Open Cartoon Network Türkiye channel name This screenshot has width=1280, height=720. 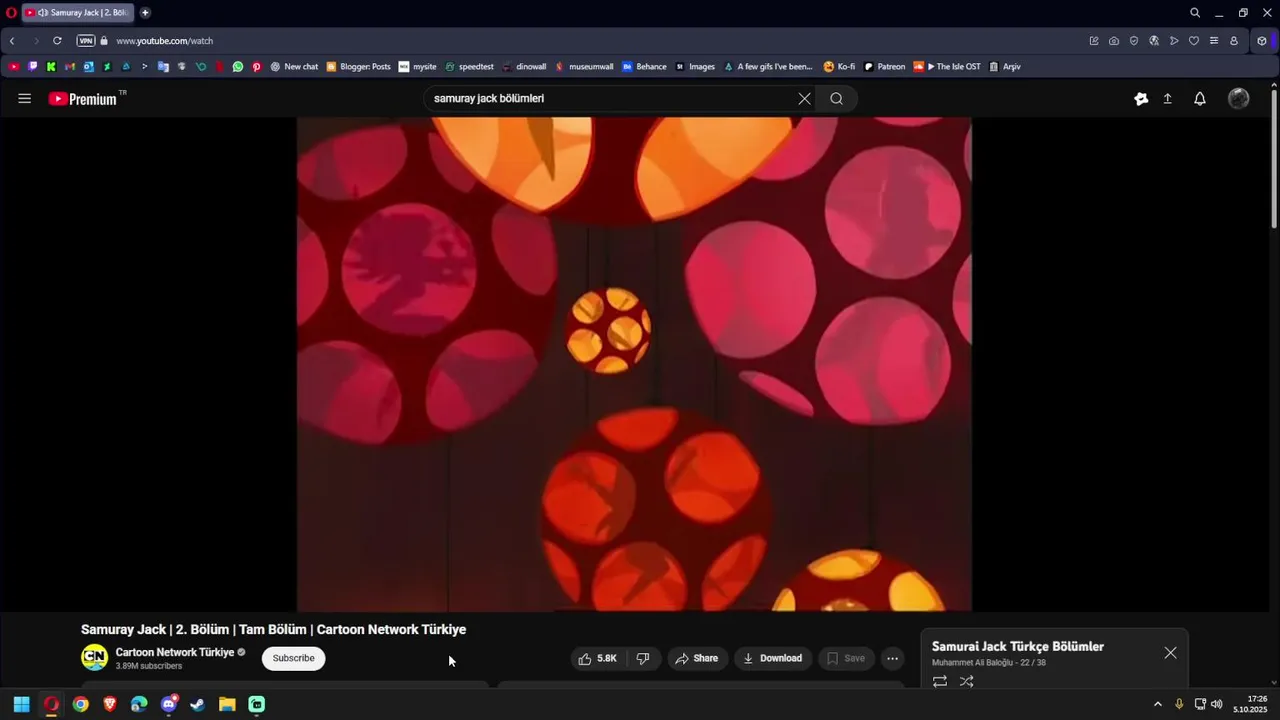pyautogui.click(x=175, y=652)
